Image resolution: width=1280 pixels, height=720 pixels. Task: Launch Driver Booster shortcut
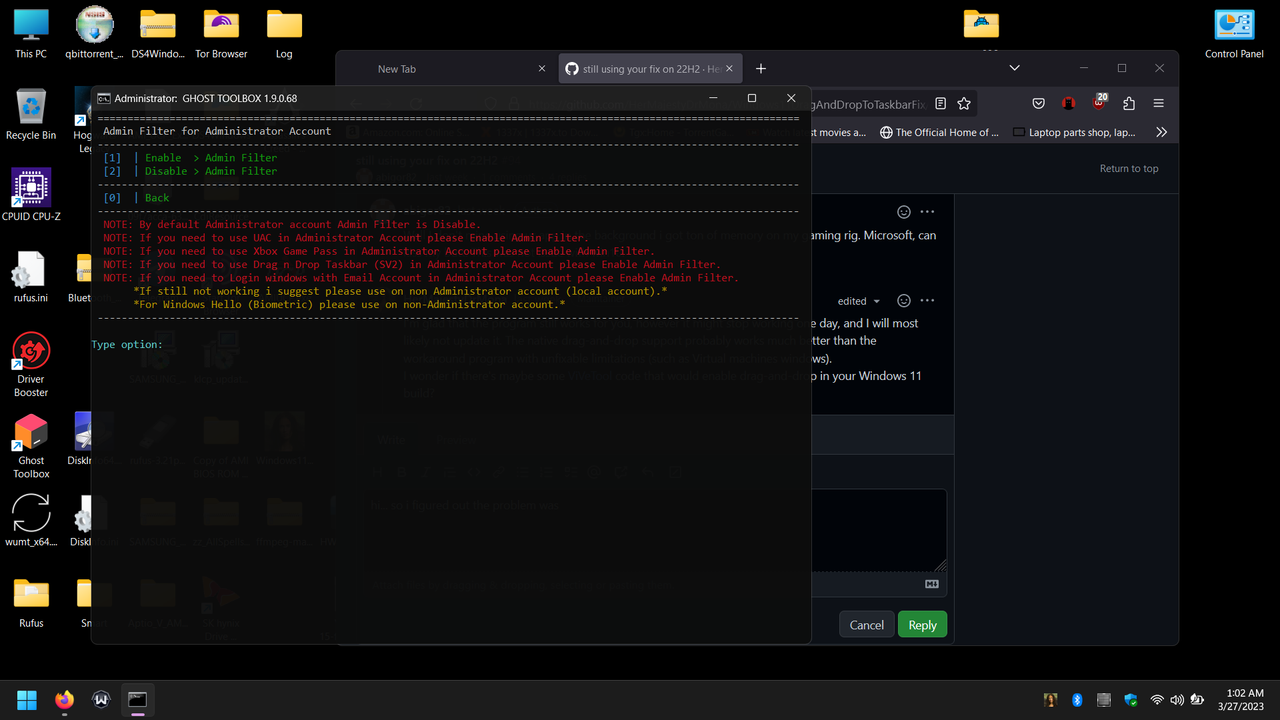coord(31,364)
